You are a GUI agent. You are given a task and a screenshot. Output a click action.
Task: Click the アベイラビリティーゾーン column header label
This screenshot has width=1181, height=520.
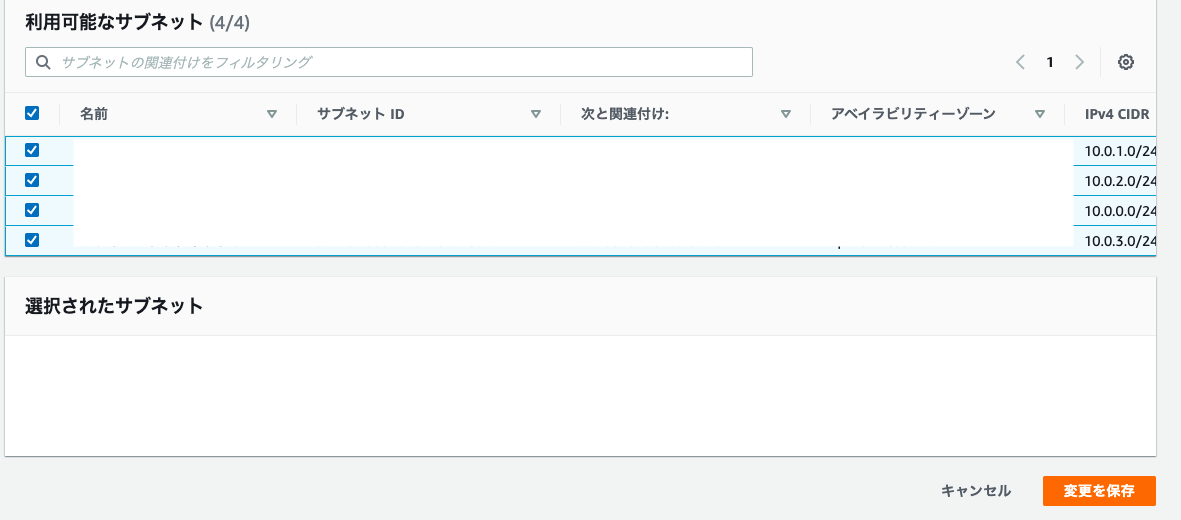pyautogui.click(x=913, y=115)
